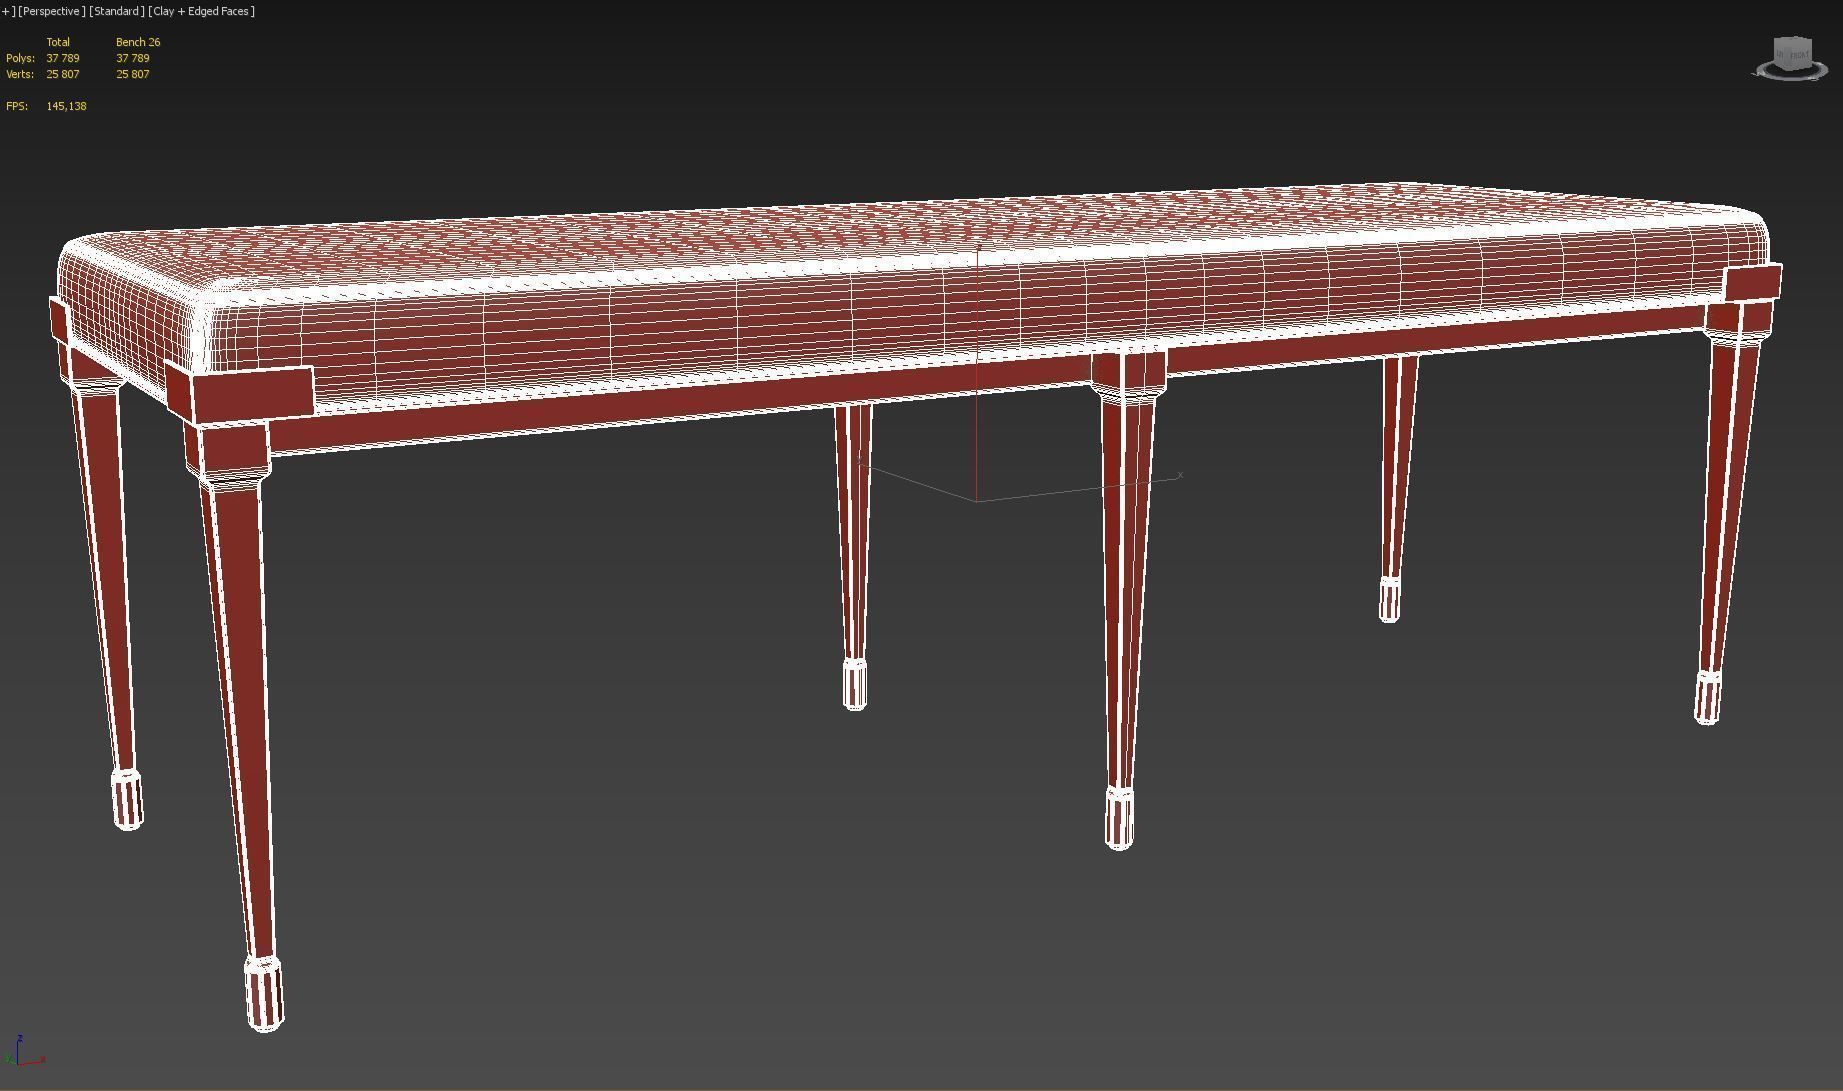Open the viewport plus menu label

click(8, 11)
